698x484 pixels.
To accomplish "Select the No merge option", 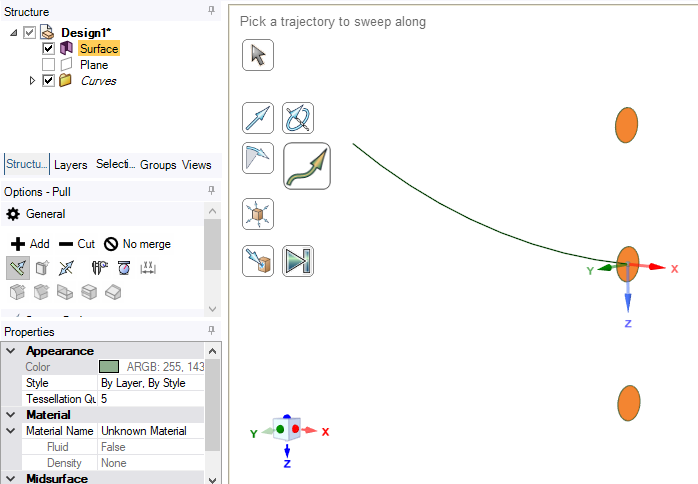I will 137,244.
